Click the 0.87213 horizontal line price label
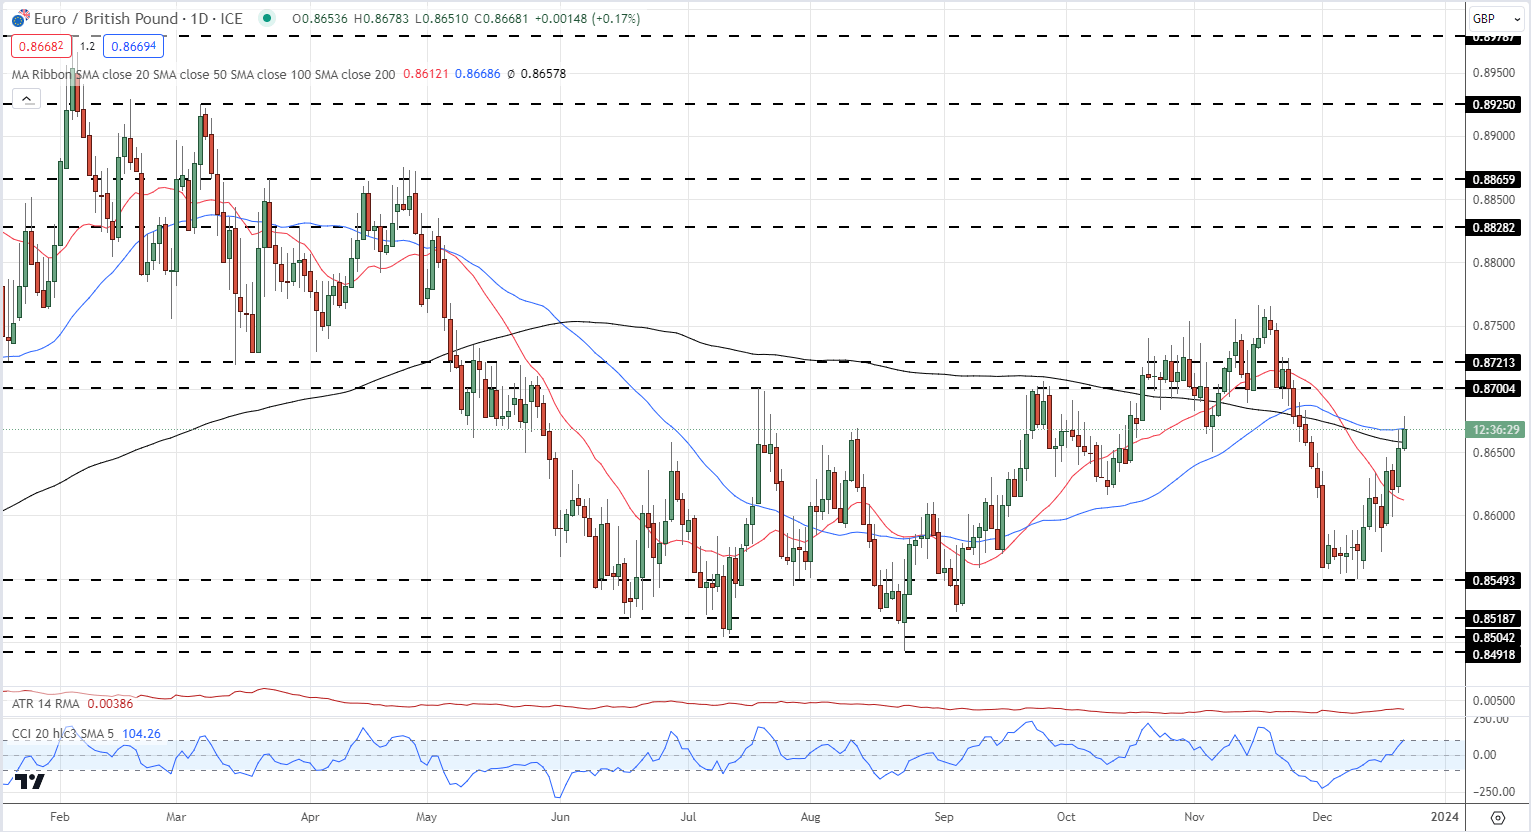This screenshot has height=832, width=1531. tap(1493, 363)
